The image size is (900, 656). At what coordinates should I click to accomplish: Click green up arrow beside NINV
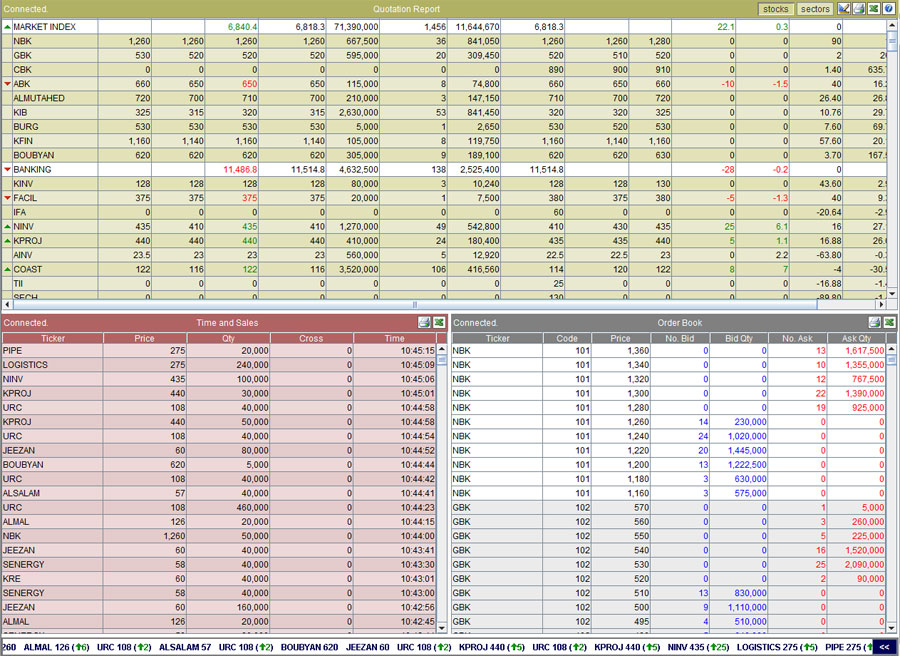[7, 227]
